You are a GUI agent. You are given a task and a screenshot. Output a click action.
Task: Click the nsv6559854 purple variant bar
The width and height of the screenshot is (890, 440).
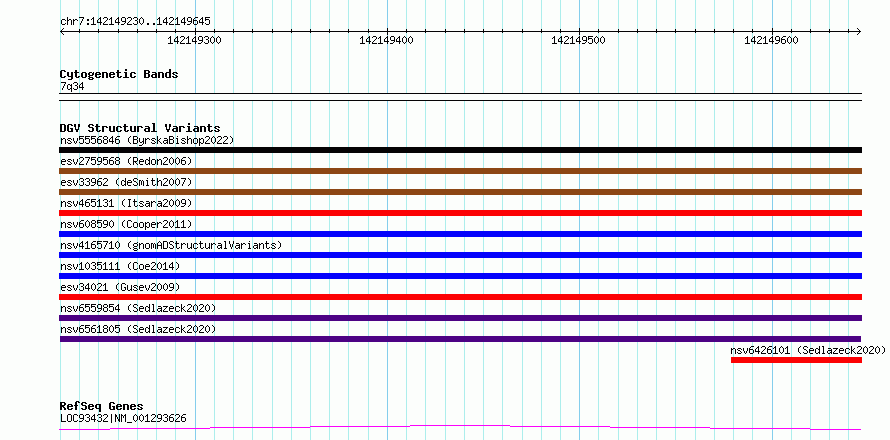pos(460,318)
